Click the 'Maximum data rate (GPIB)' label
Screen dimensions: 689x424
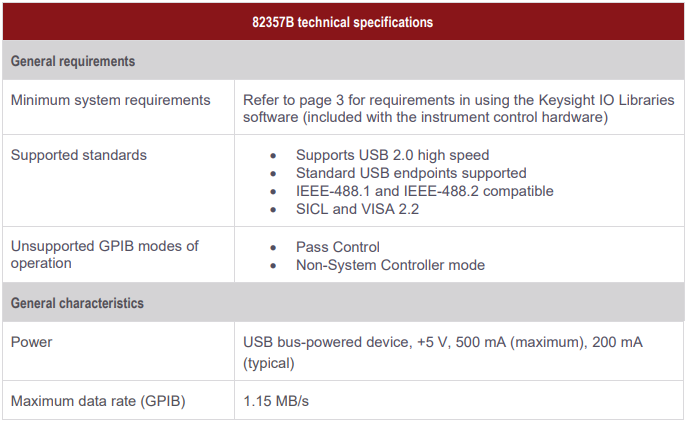click(98, 401)
